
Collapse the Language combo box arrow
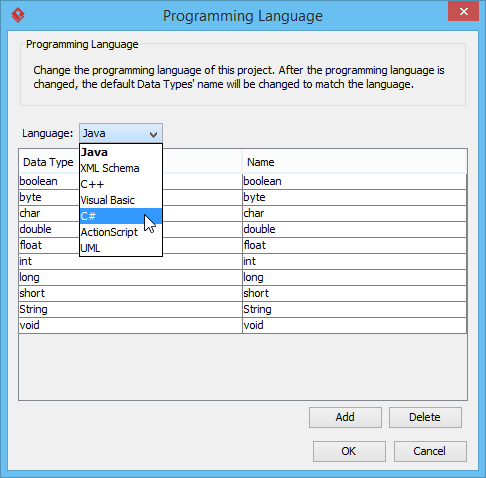(x=153, y=134)
